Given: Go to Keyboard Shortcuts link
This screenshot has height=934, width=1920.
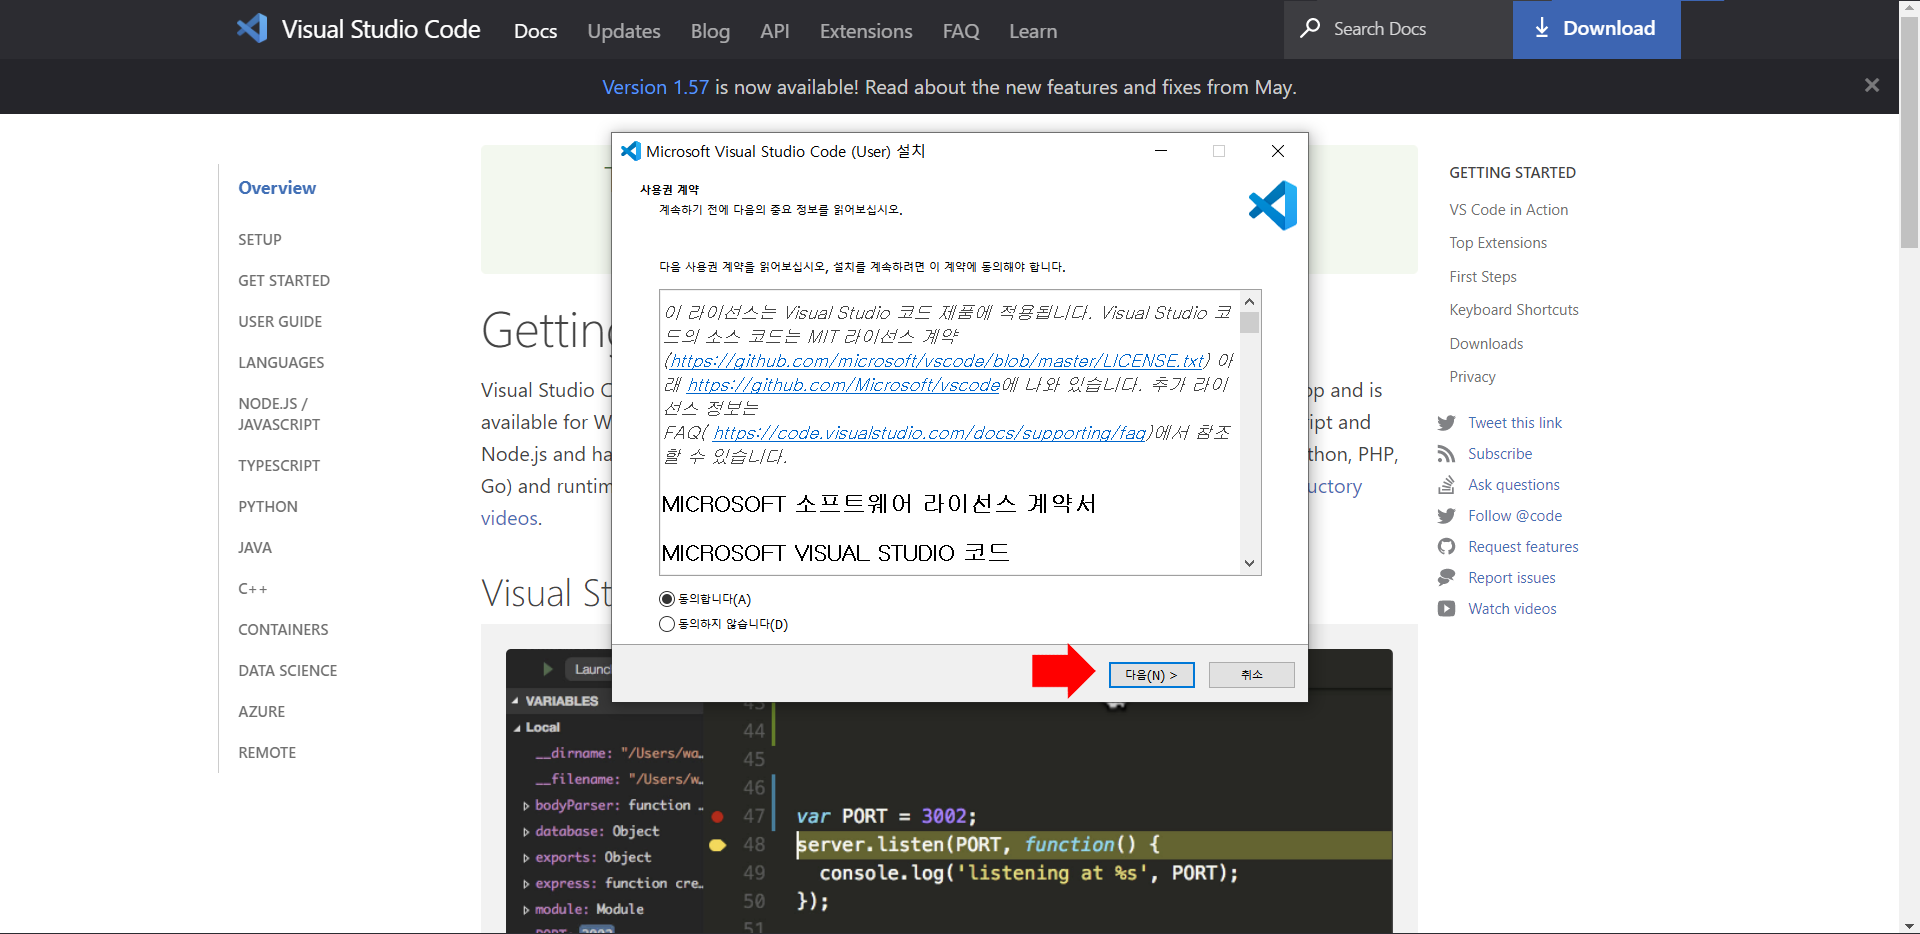Looking at the screenshot, I should coord(1514,310).
